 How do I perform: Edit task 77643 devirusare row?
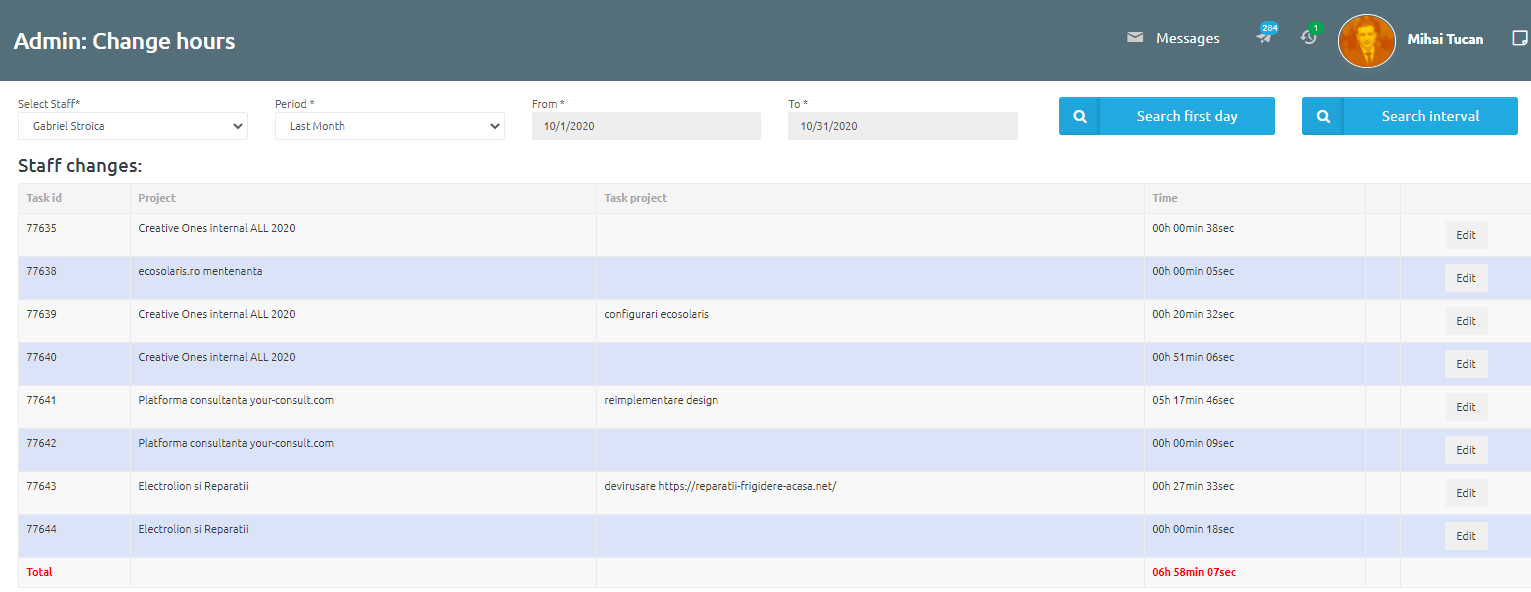[x=1466, y=493]
